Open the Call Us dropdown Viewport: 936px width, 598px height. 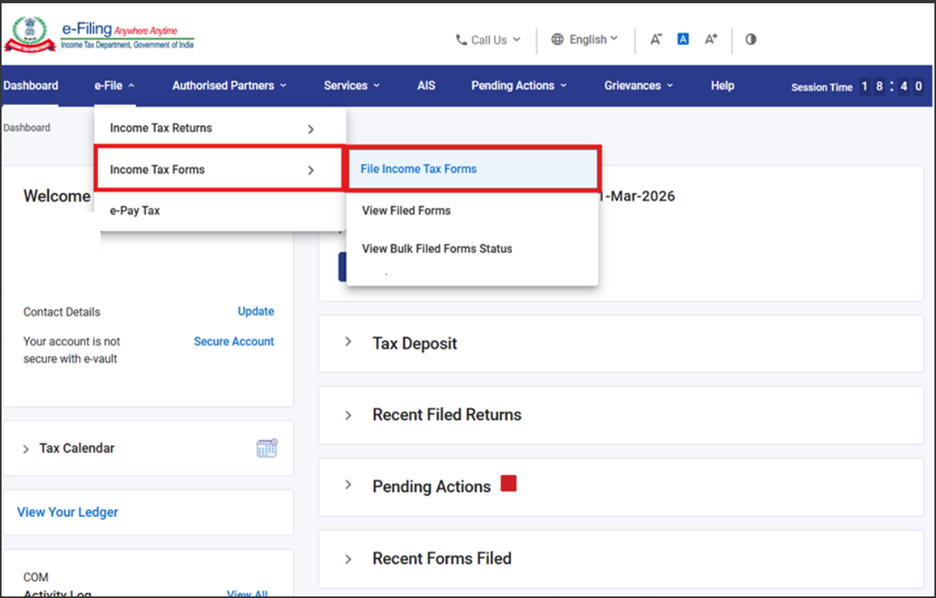pyautogui.click(x=488, y=40)
